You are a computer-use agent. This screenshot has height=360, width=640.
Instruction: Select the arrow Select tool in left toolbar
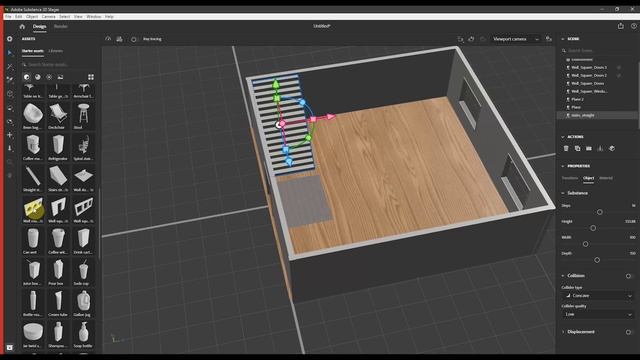(10, 53)
